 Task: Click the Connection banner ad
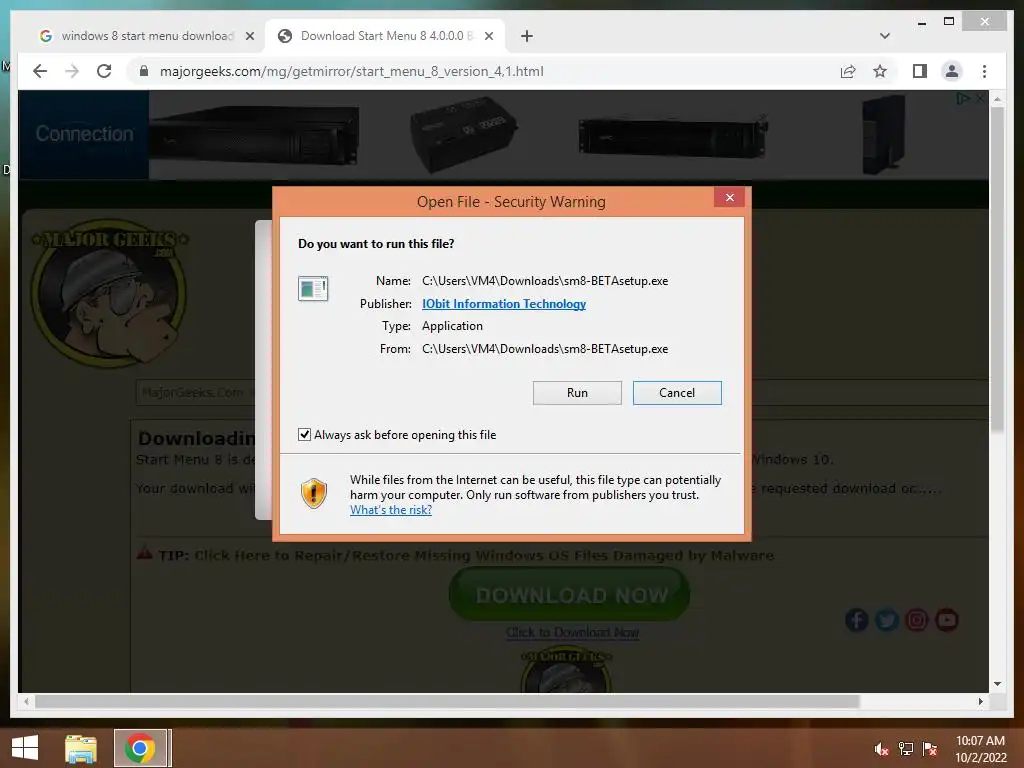[x=84, y=135]
